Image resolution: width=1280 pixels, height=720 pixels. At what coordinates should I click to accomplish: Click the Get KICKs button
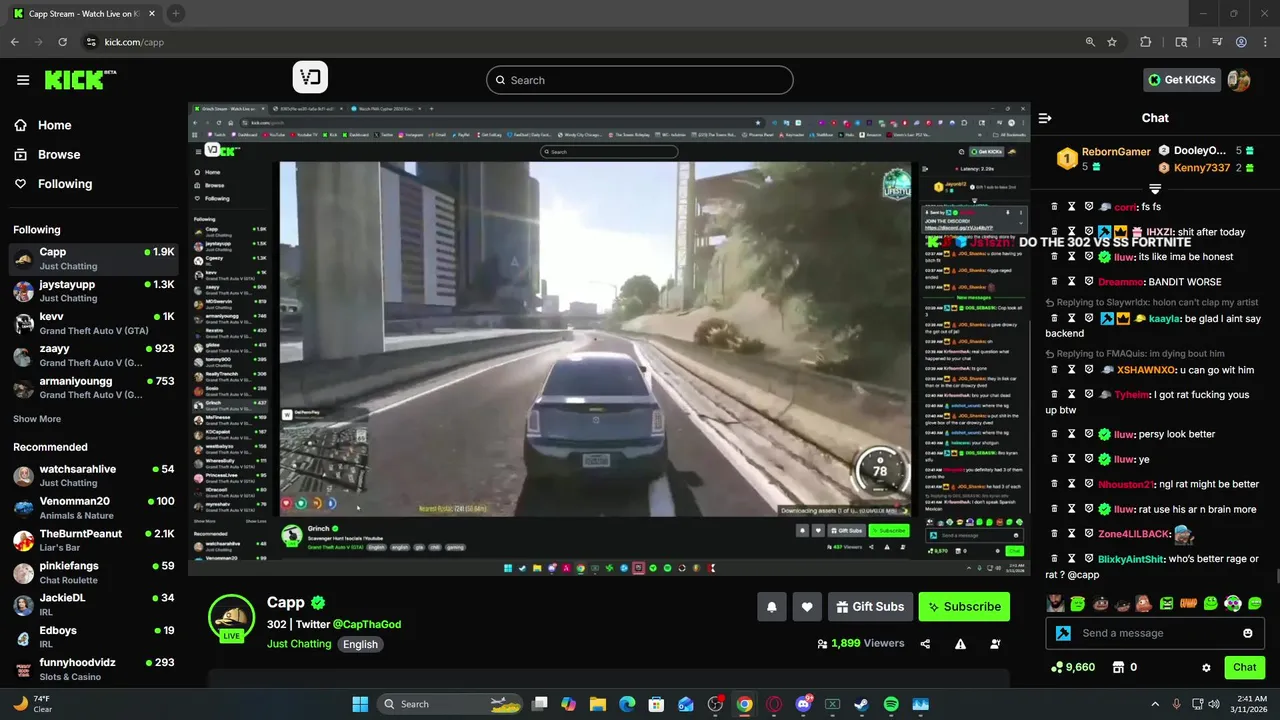click(1182, 80)
